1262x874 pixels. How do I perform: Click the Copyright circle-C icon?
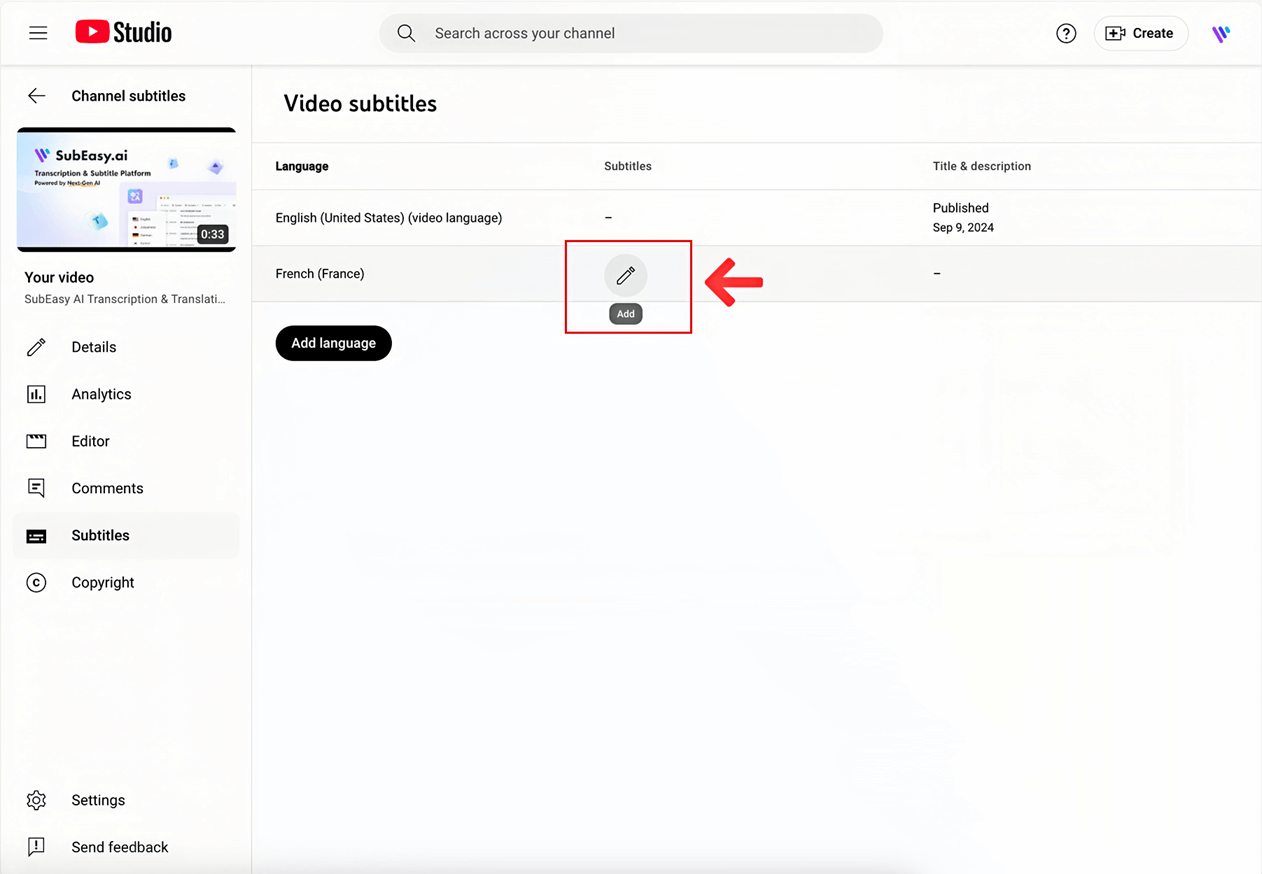pyautogui.click(x=36, y=582)
